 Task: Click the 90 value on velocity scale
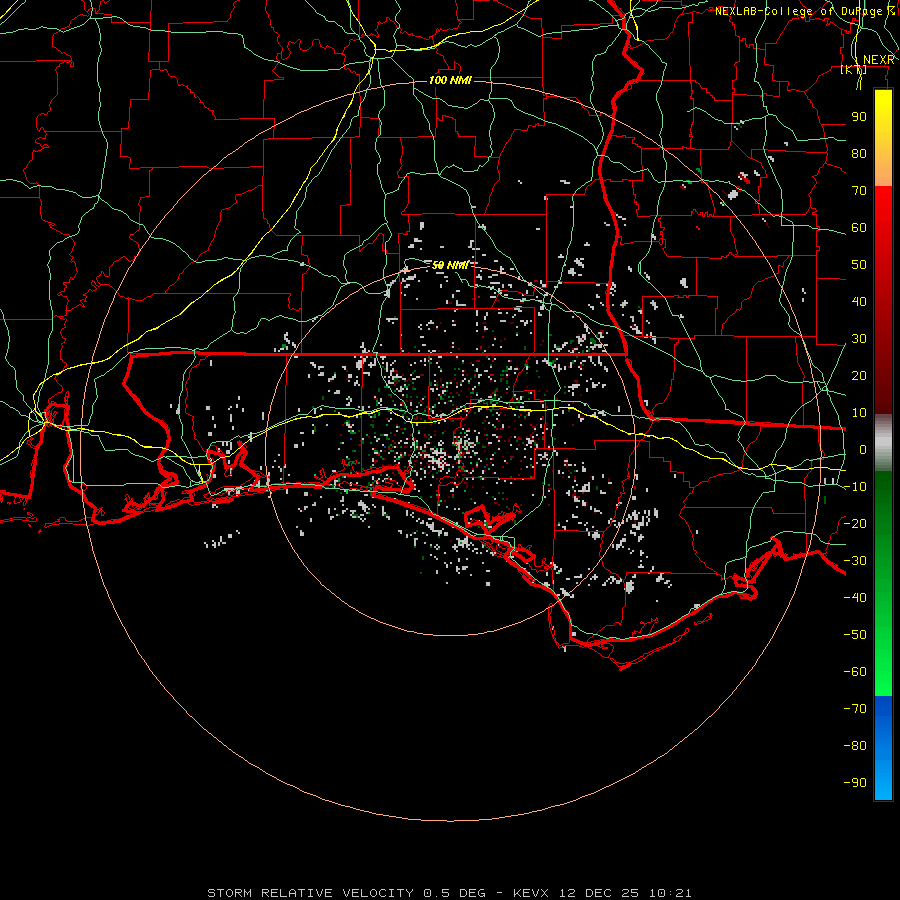(859, 117)
